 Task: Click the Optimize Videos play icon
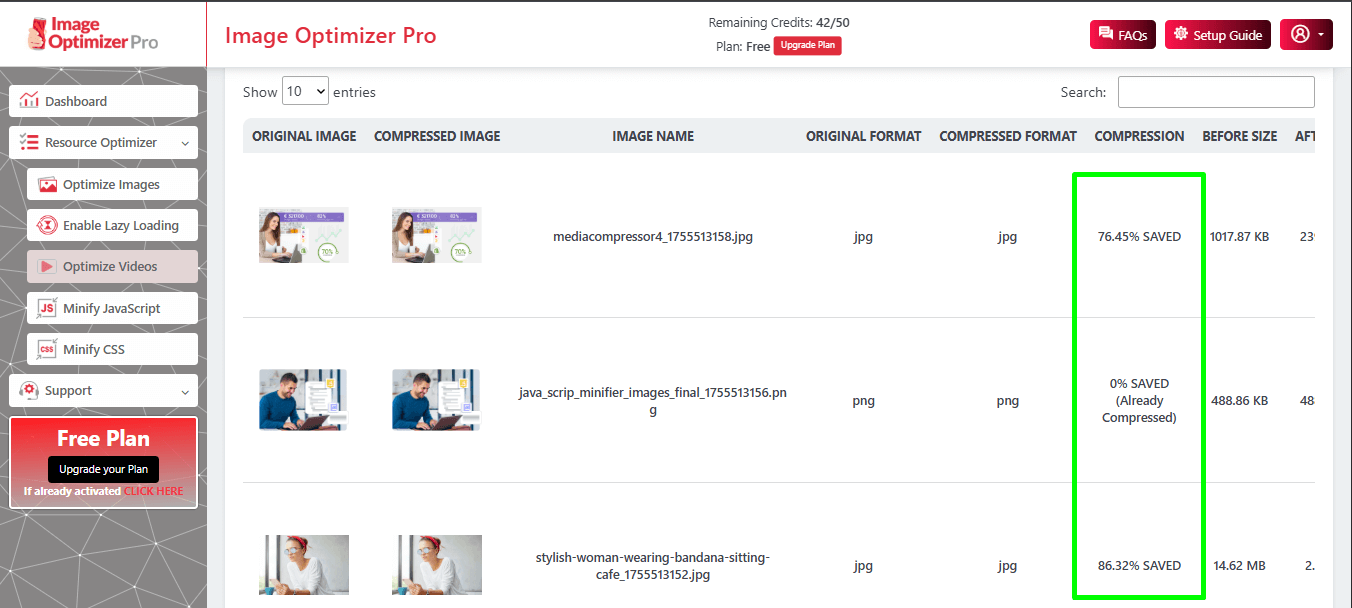pos(47,266)
